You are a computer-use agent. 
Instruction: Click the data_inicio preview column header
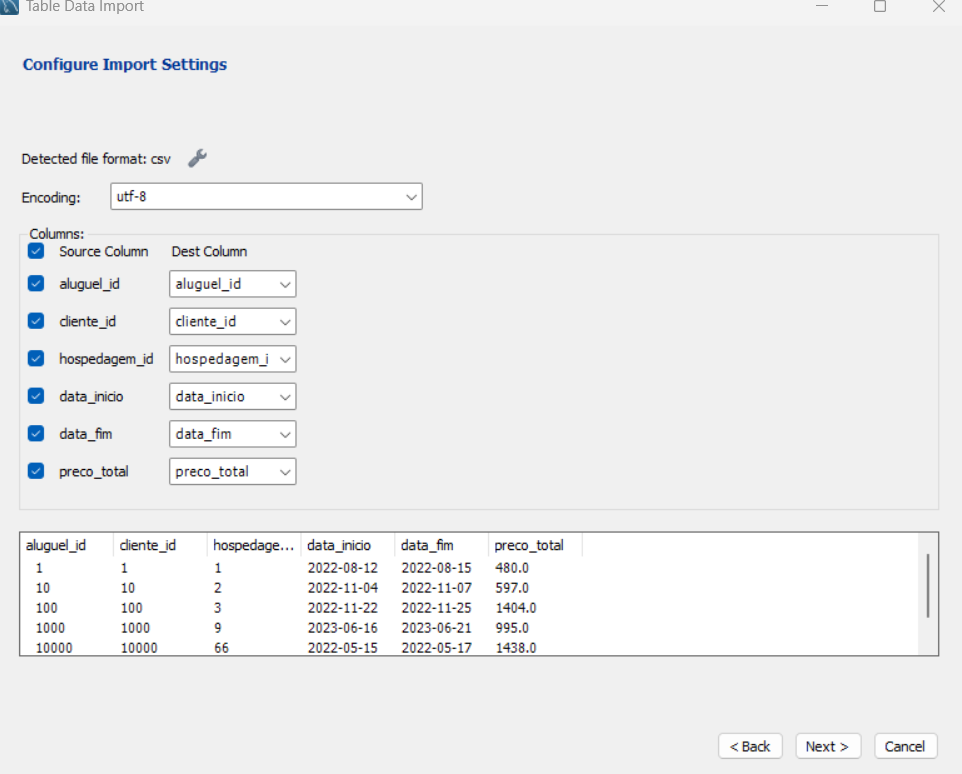click(339, 545)
